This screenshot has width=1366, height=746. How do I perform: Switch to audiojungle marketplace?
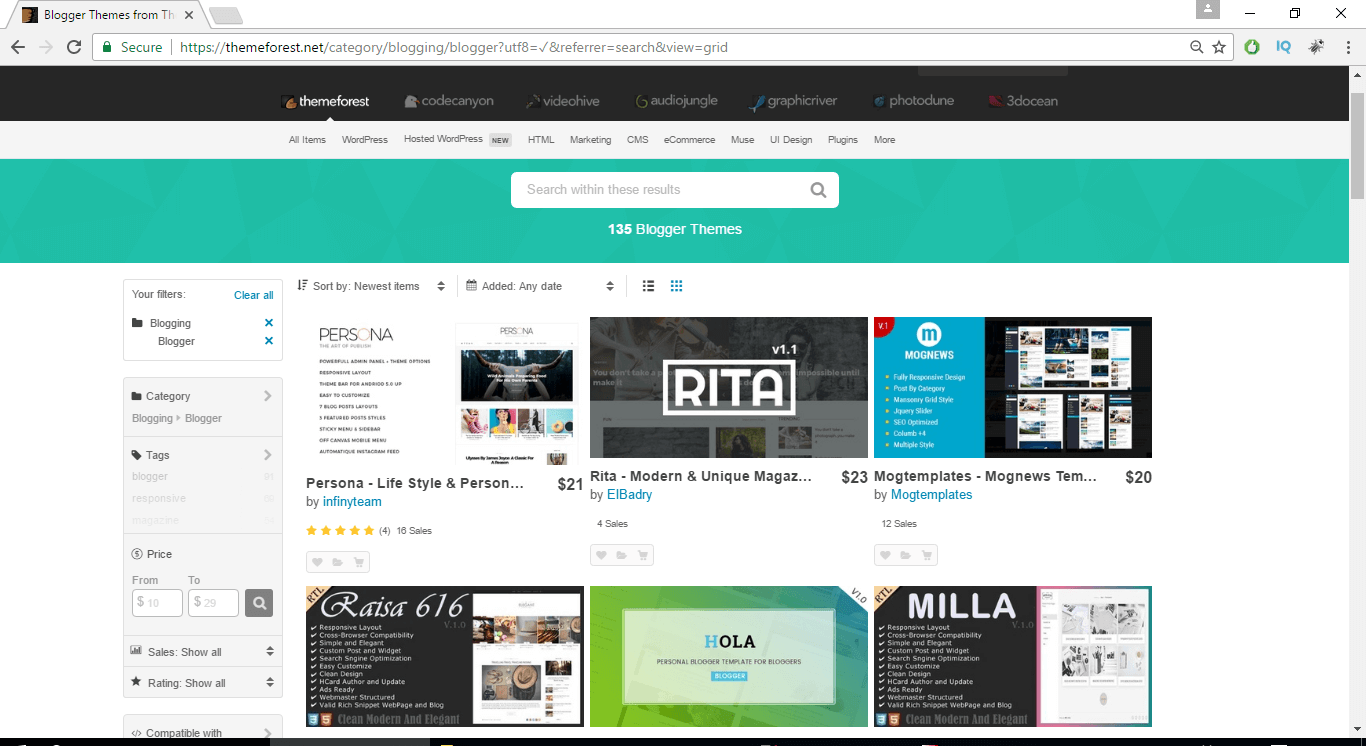coord(676,101)
